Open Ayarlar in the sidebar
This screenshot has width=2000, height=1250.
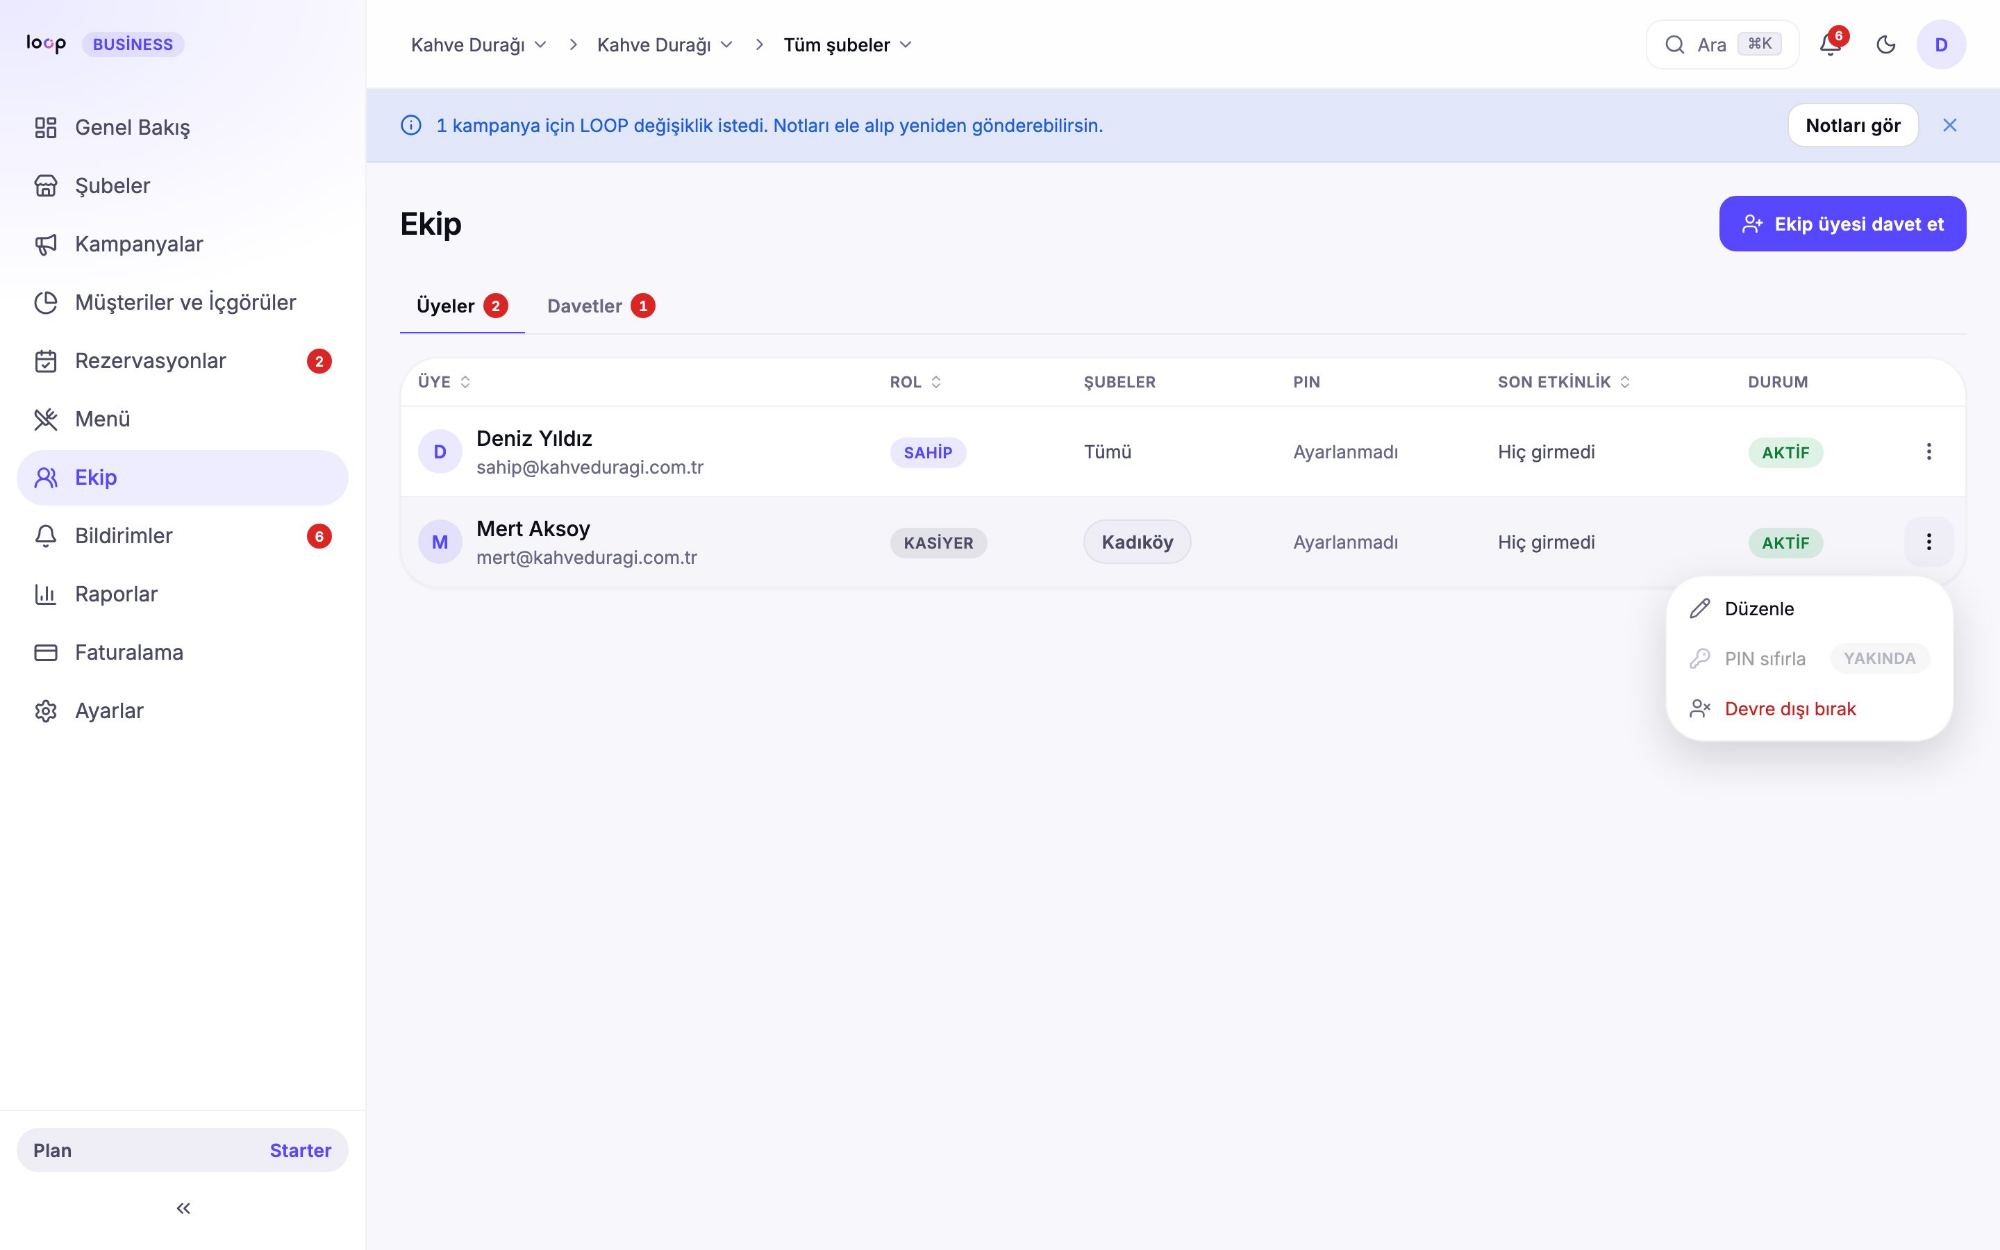click(183, 711)
